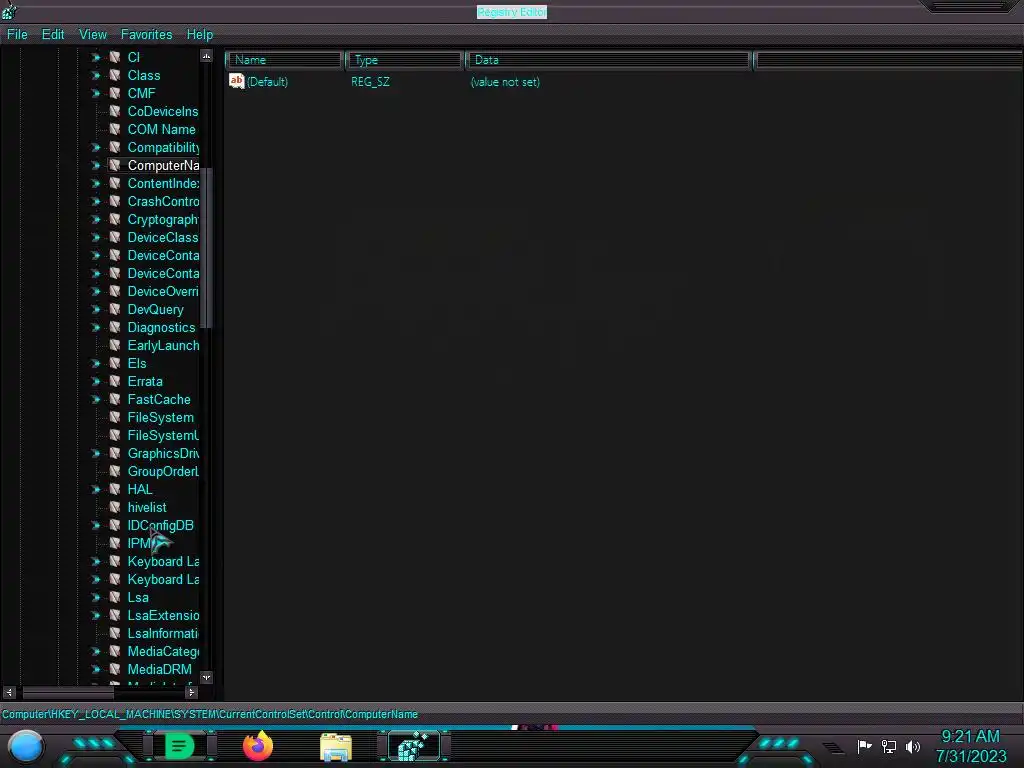Expand the MediaDRM key arrow
Image resolution: width=1024 pixels, height=768 pixels.
coord(96,669)
